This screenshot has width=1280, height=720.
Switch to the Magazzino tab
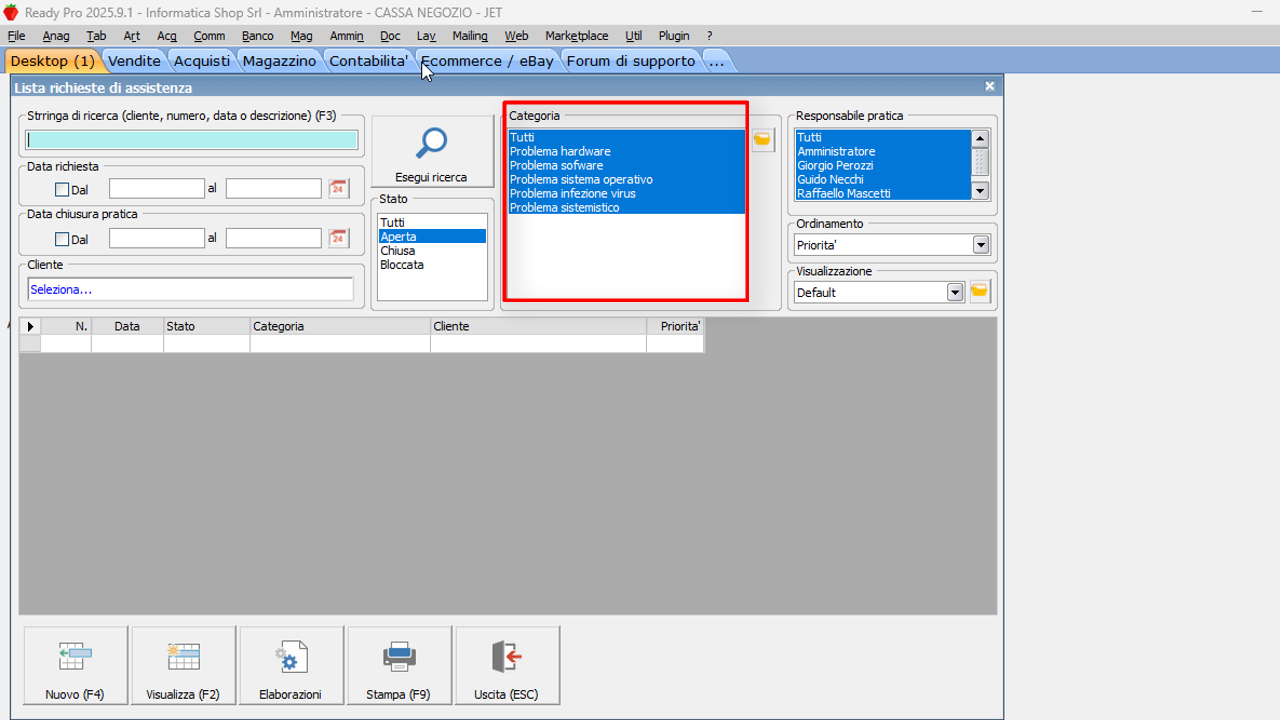tap(279, 61)
